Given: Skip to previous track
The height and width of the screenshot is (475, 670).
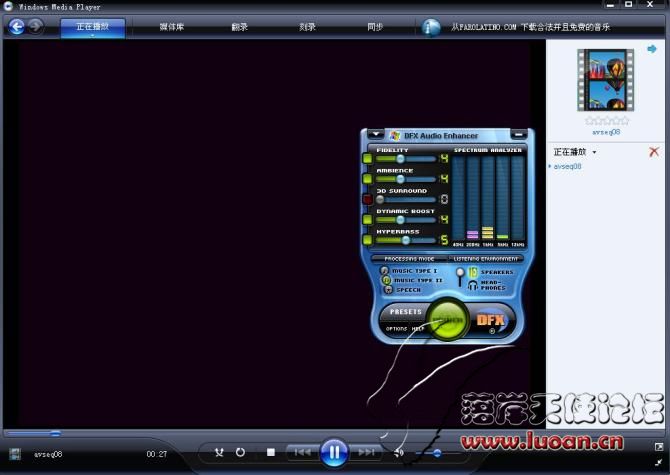Looking at the screenshot, I should (302, 452).
